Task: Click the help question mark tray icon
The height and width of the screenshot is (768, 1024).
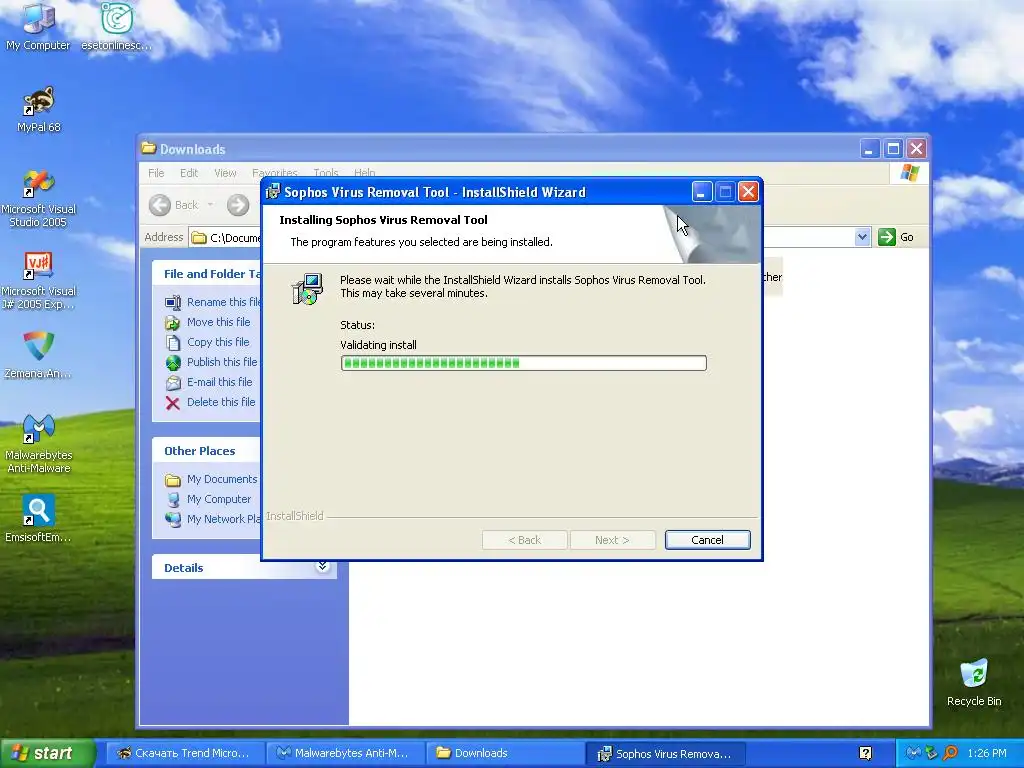Action: (865, 754)
